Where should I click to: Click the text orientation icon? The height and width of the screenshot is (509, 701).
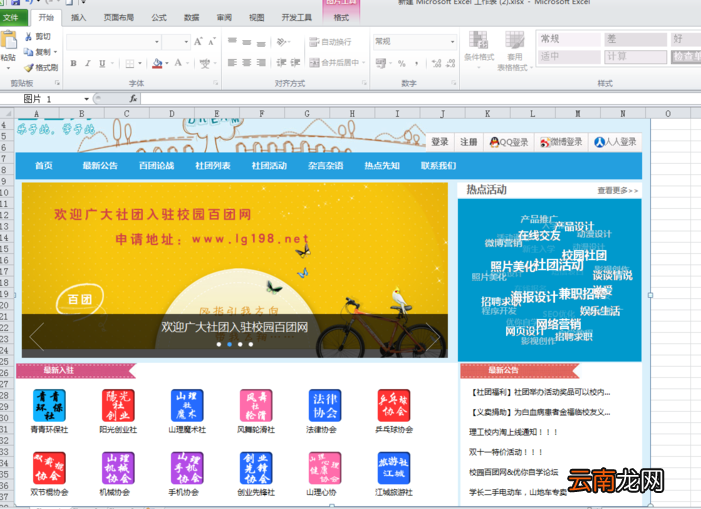coord(282,42)
